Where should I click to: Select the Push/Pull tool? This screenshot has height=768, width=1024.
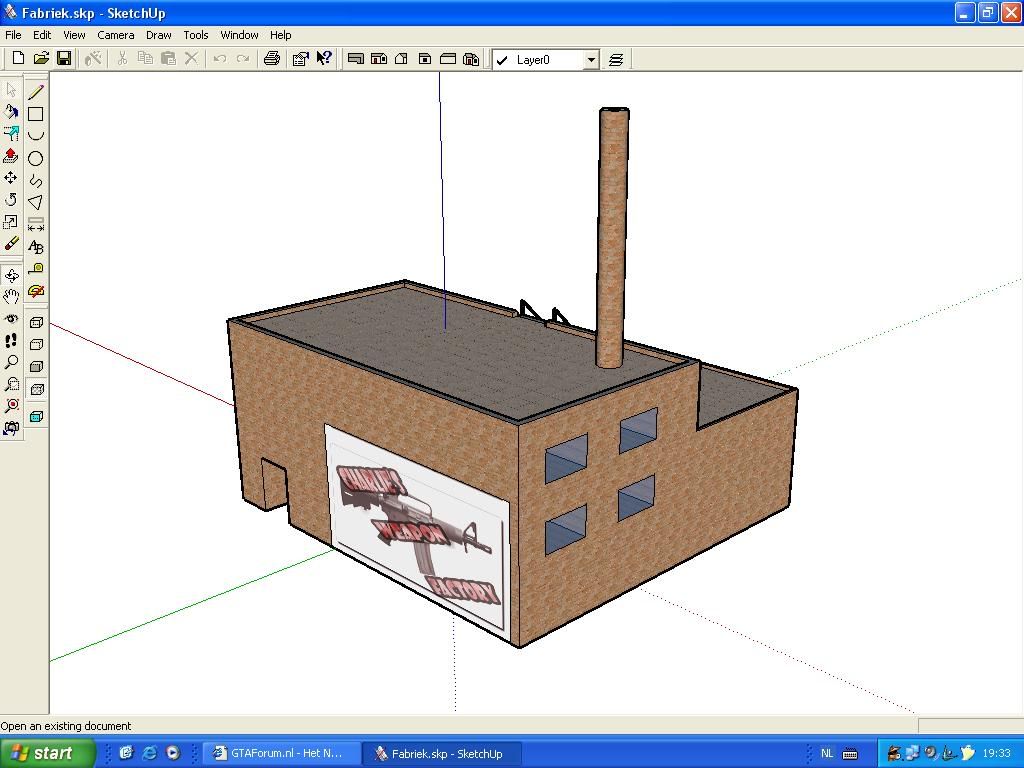[11, 156]
